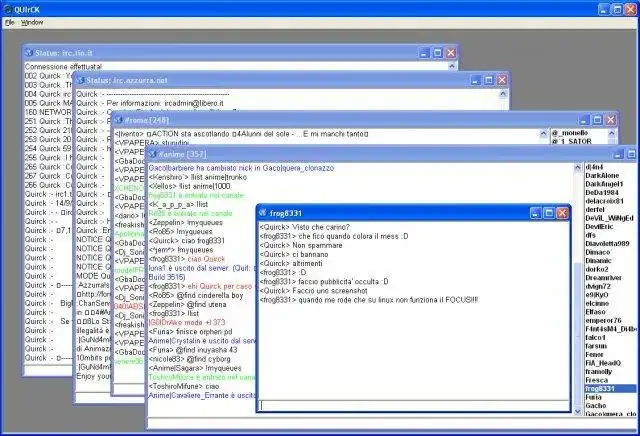The image size is (640, 436).
Task: Click the frog8331 query window title icon
Action: click(263, 212)
